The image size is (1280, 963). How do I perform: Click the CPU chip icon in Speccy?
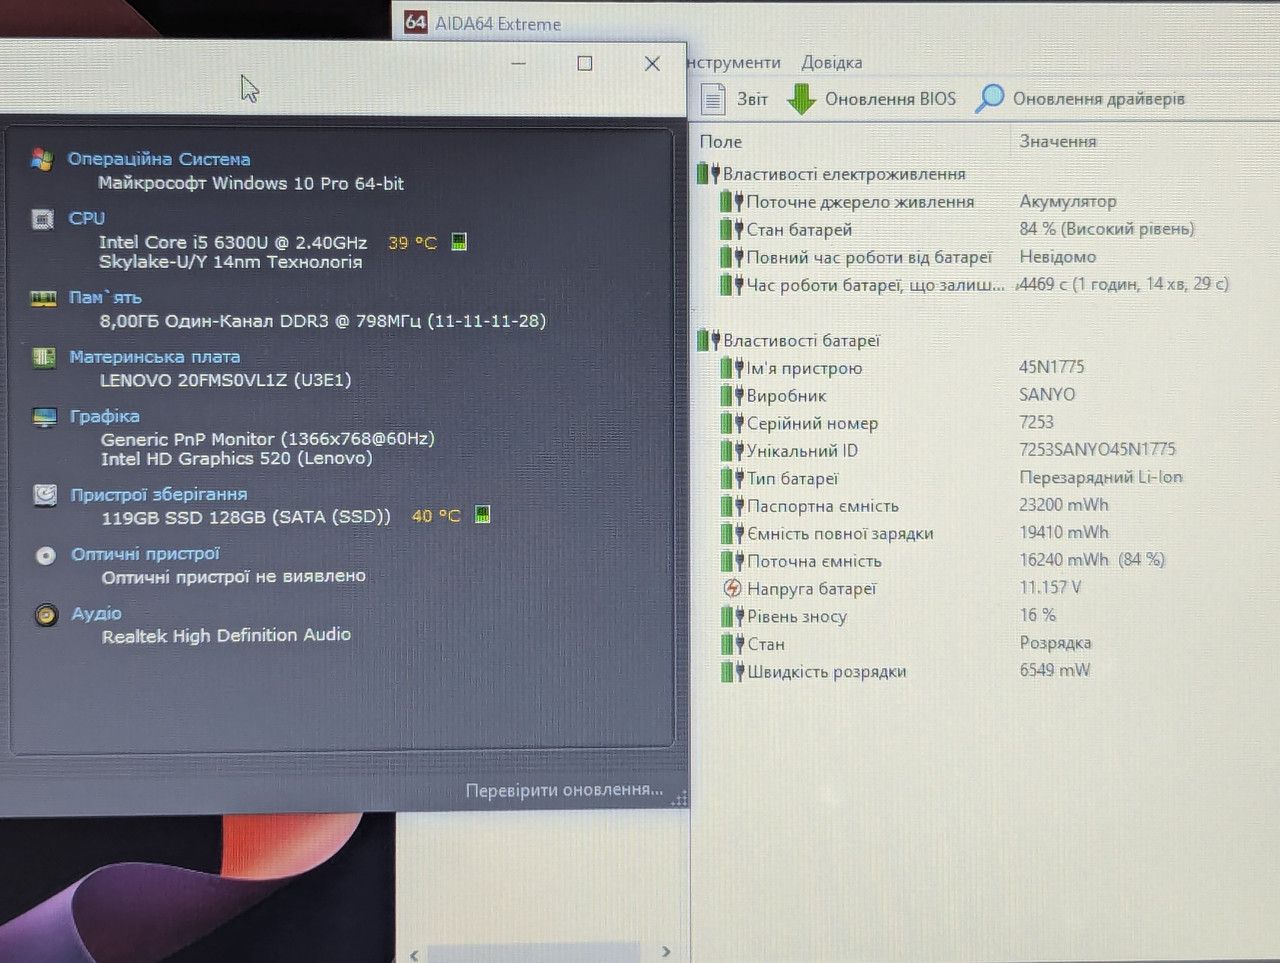point(43,219)
